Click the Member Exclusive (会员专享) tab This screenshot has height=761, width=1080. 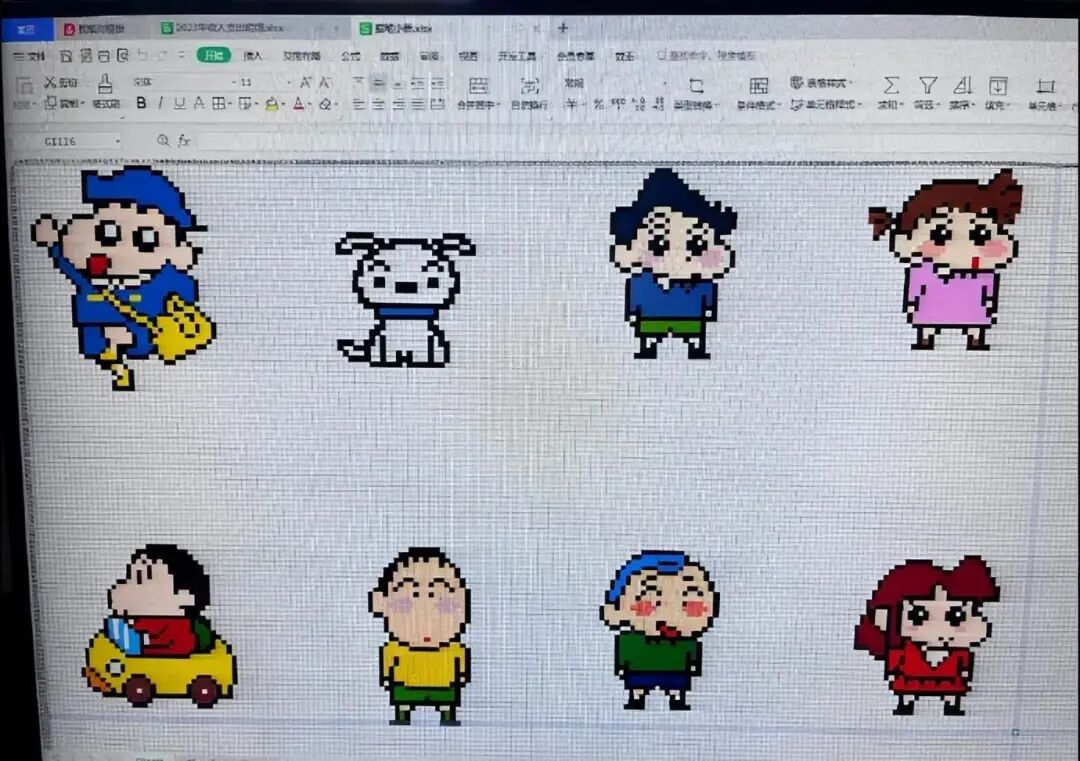point(575,56)
